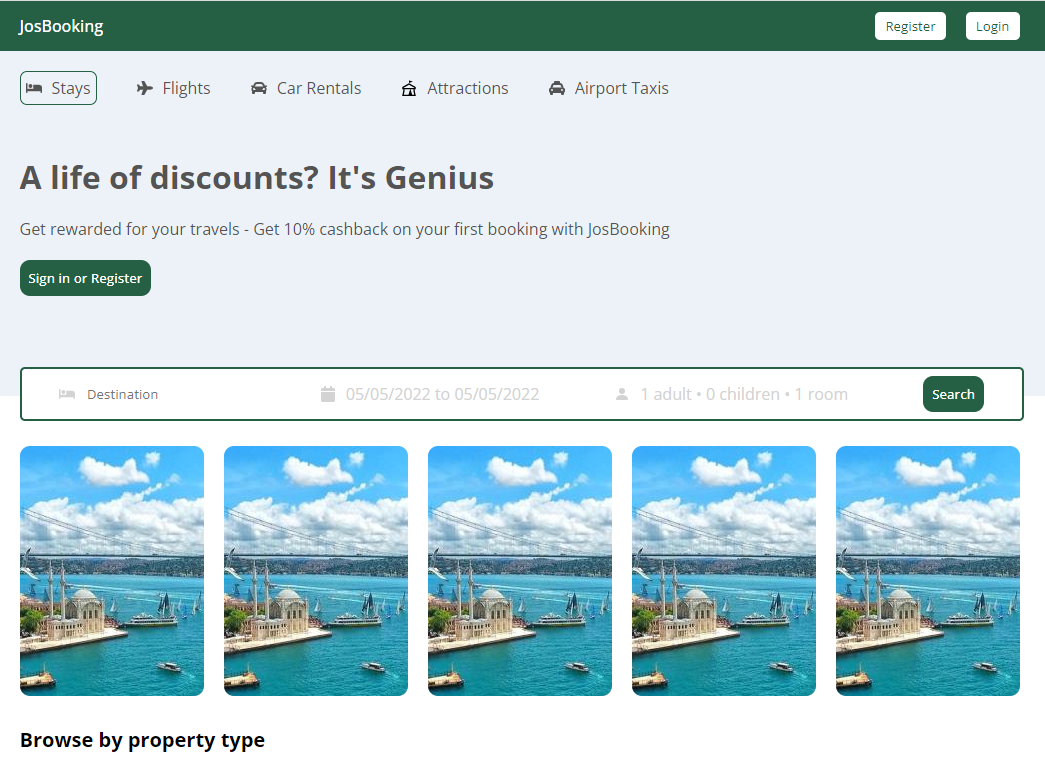Switch to the Flights tab
Screen dimensions: 1045x757
(173, 88)
